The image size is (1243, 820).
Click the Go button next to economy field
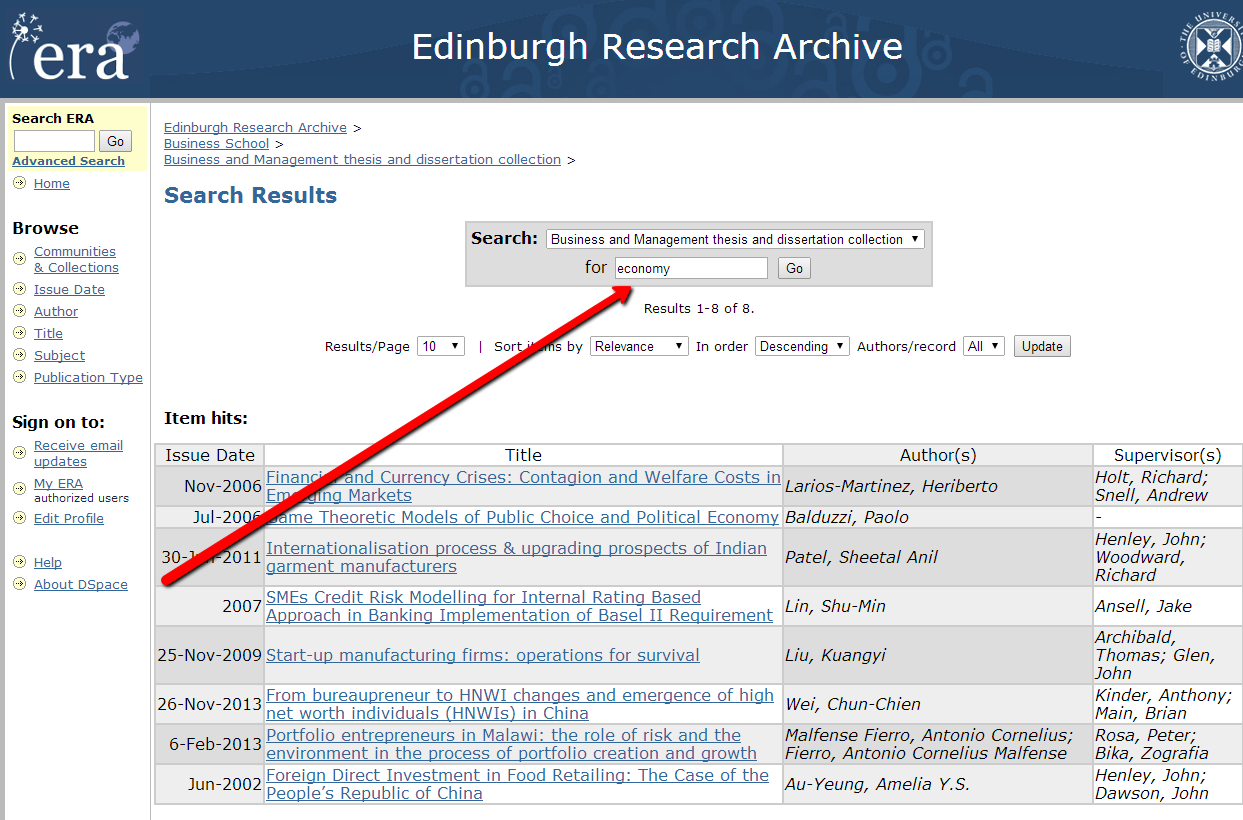coord(794,268)
